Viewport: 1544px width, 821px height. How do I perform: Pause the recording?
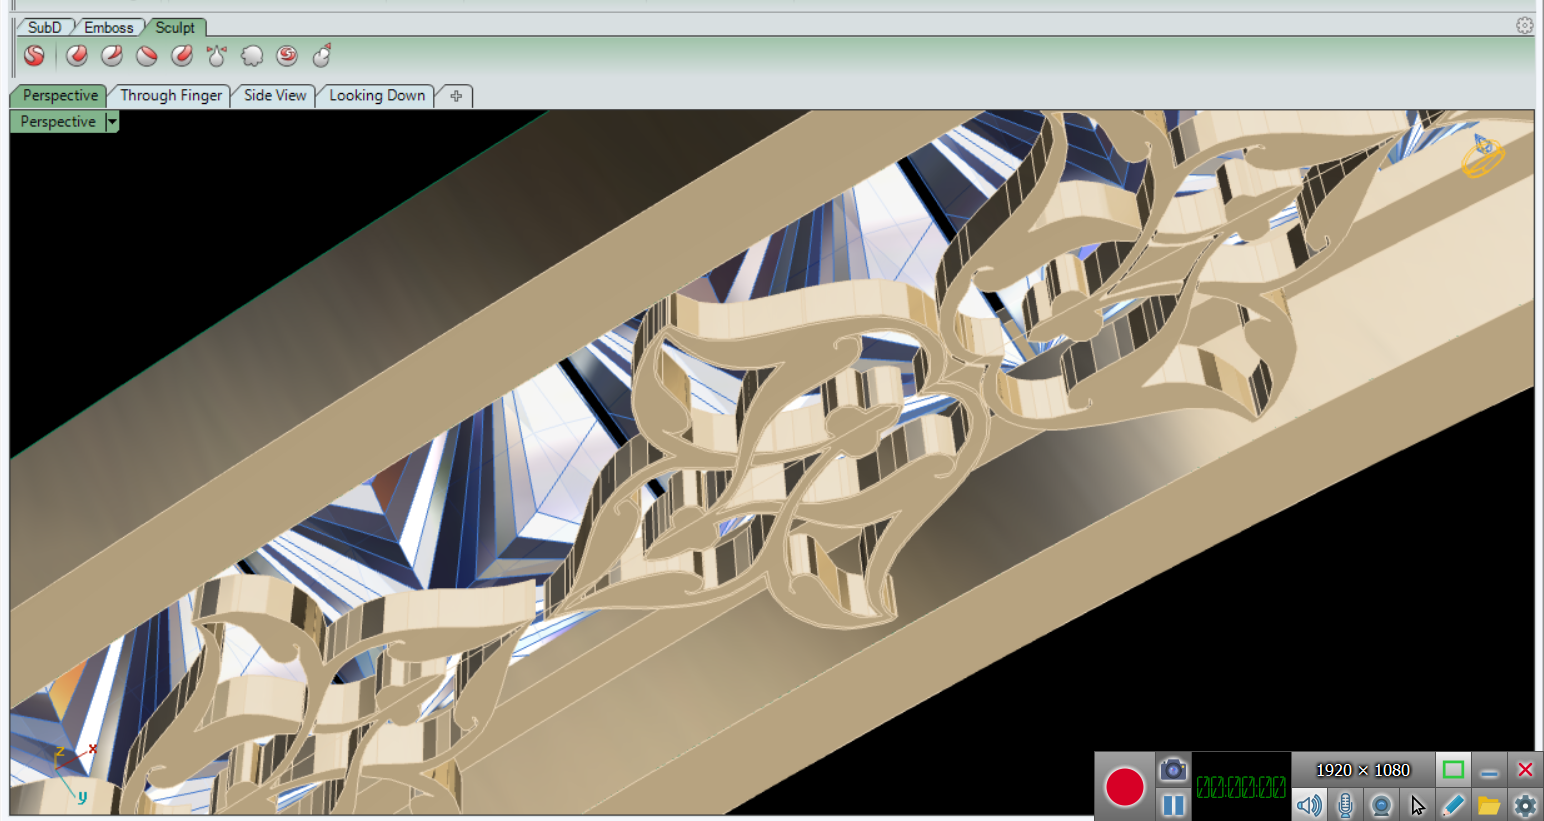coord(1173,805)
